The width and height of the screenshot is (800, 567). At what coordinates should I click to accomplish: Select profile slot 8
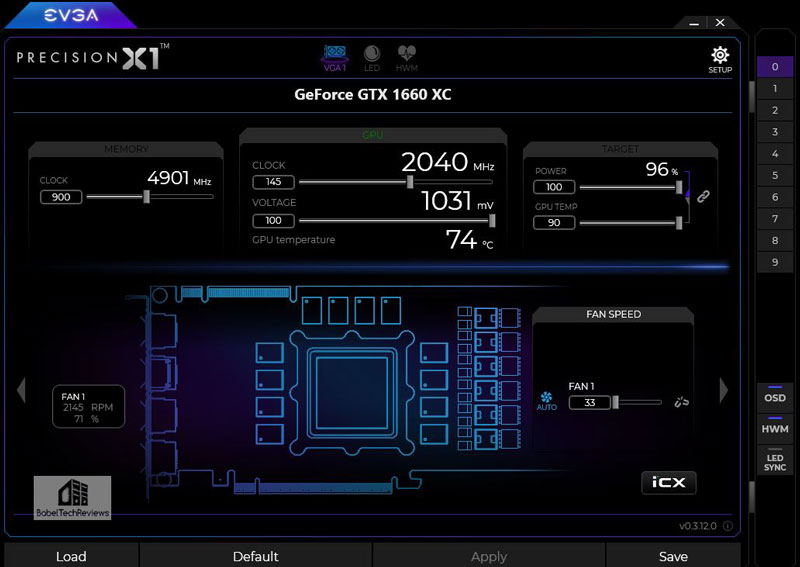(x=774, y=240)
